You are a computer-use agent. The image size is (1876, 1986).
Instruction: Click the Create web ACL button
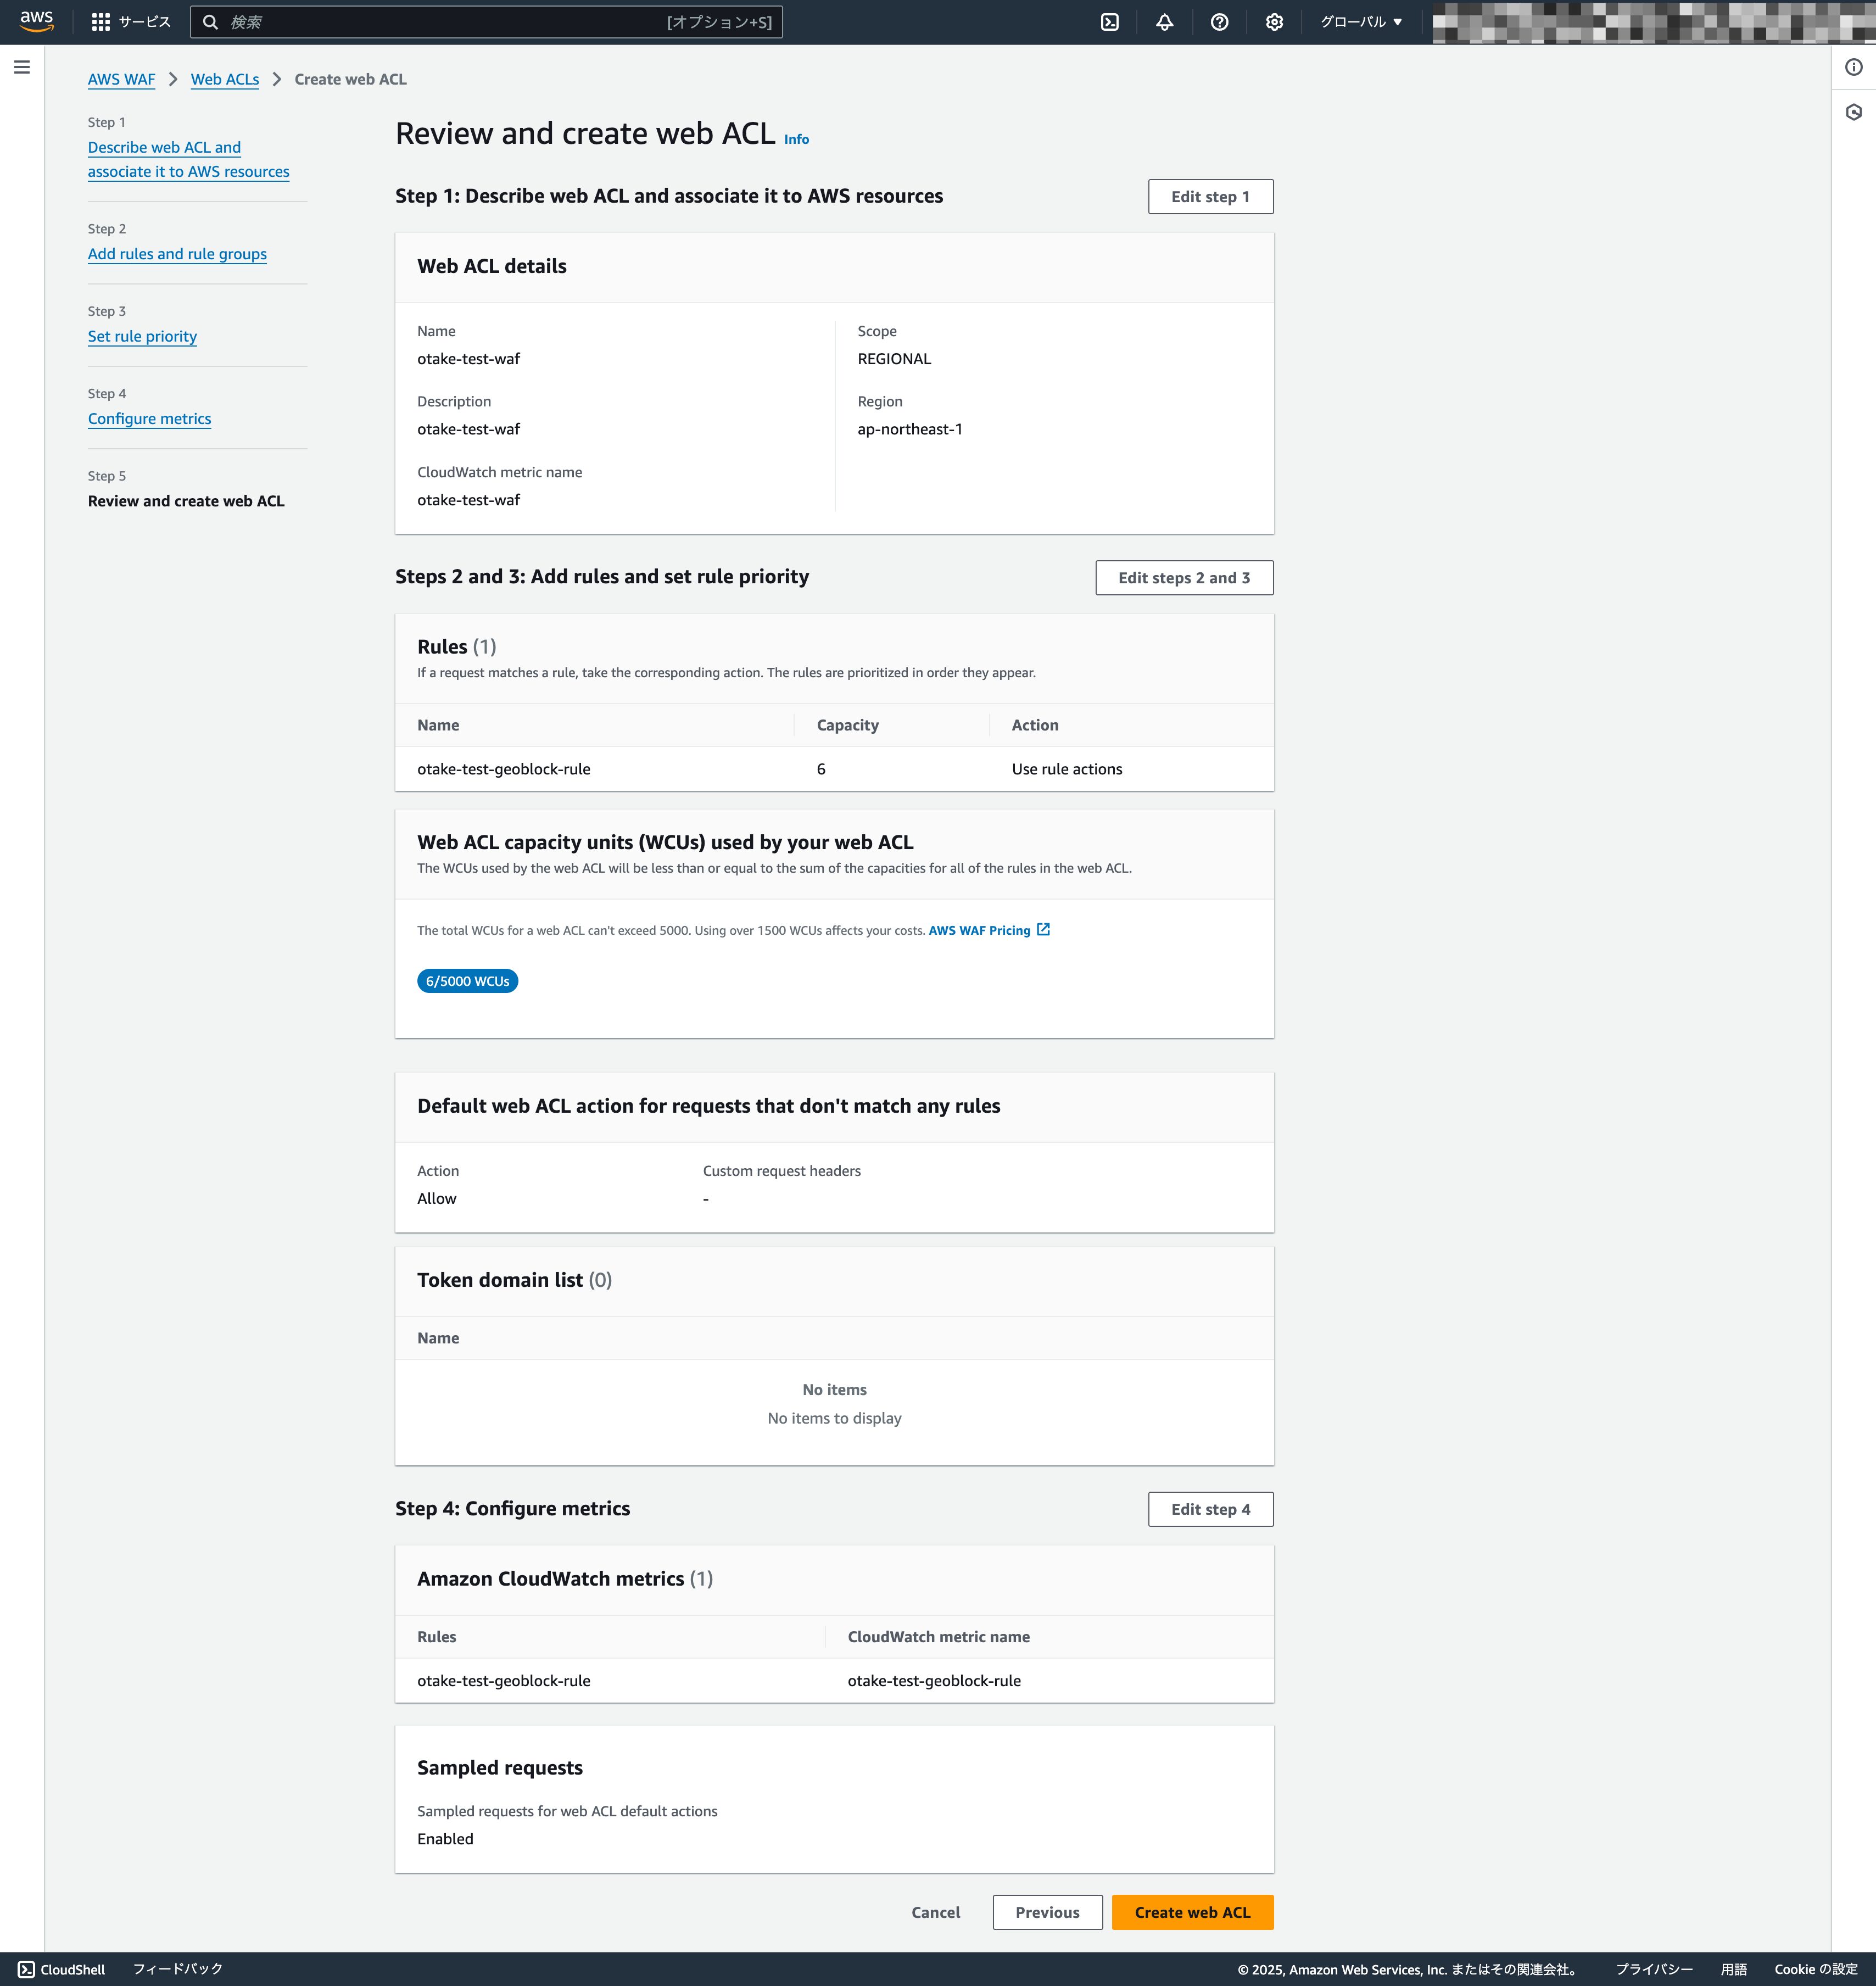[x=1192, y=1912]
